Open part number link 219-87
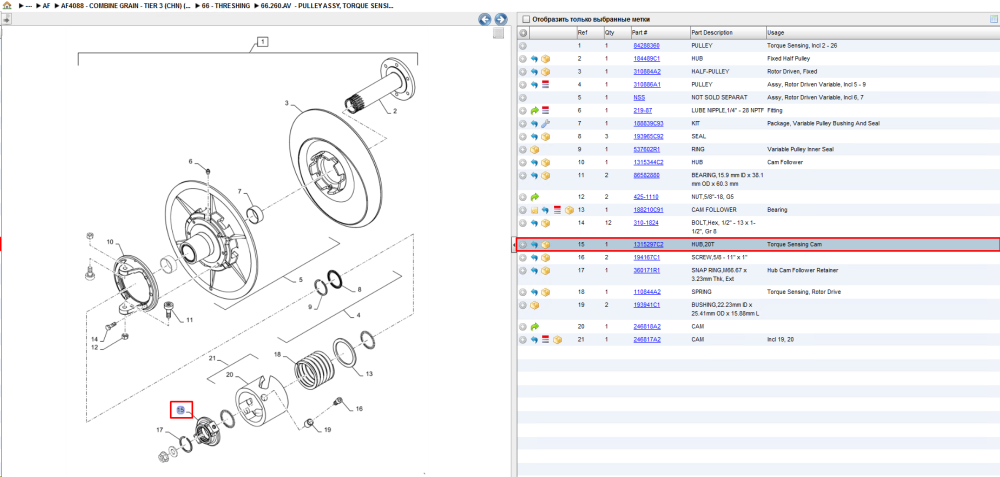Screen dimensions: 1000x477 point(642,110)
